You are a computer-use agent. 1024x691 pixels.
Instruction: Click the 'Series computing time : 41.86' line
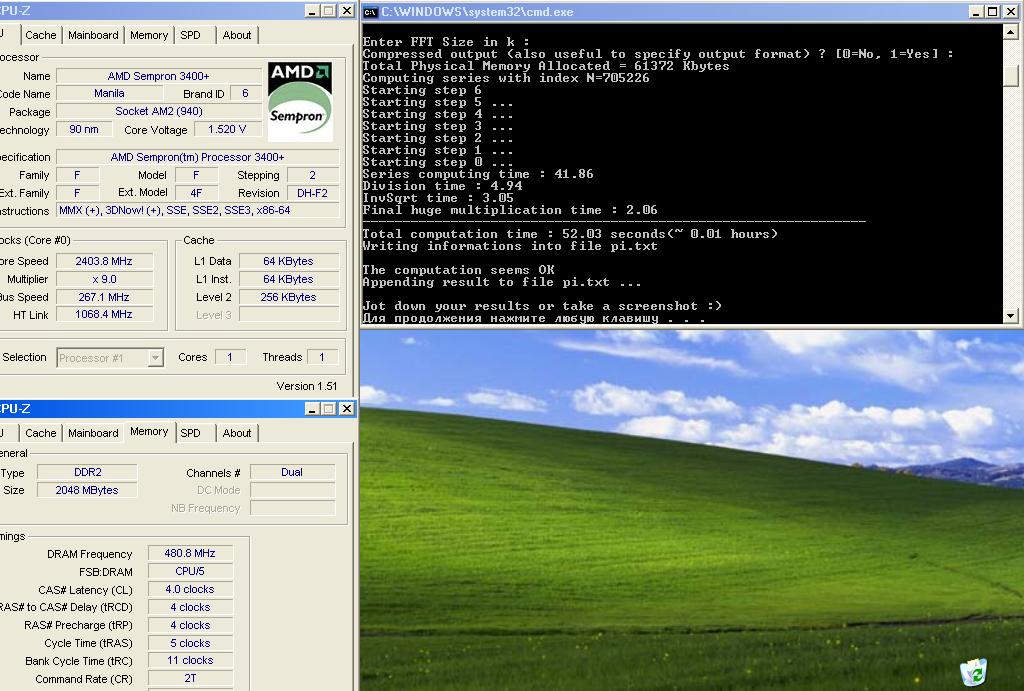[478, 174]
